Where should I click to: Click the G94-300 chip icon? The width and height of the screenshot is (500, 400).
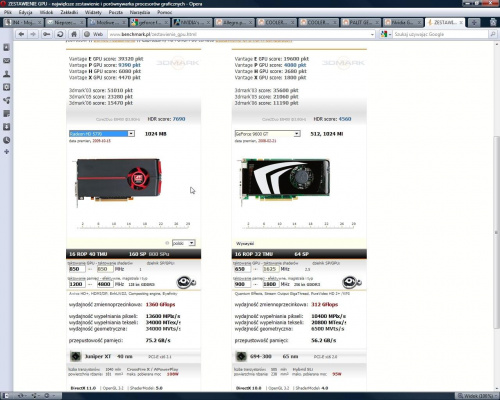(241, 356)
